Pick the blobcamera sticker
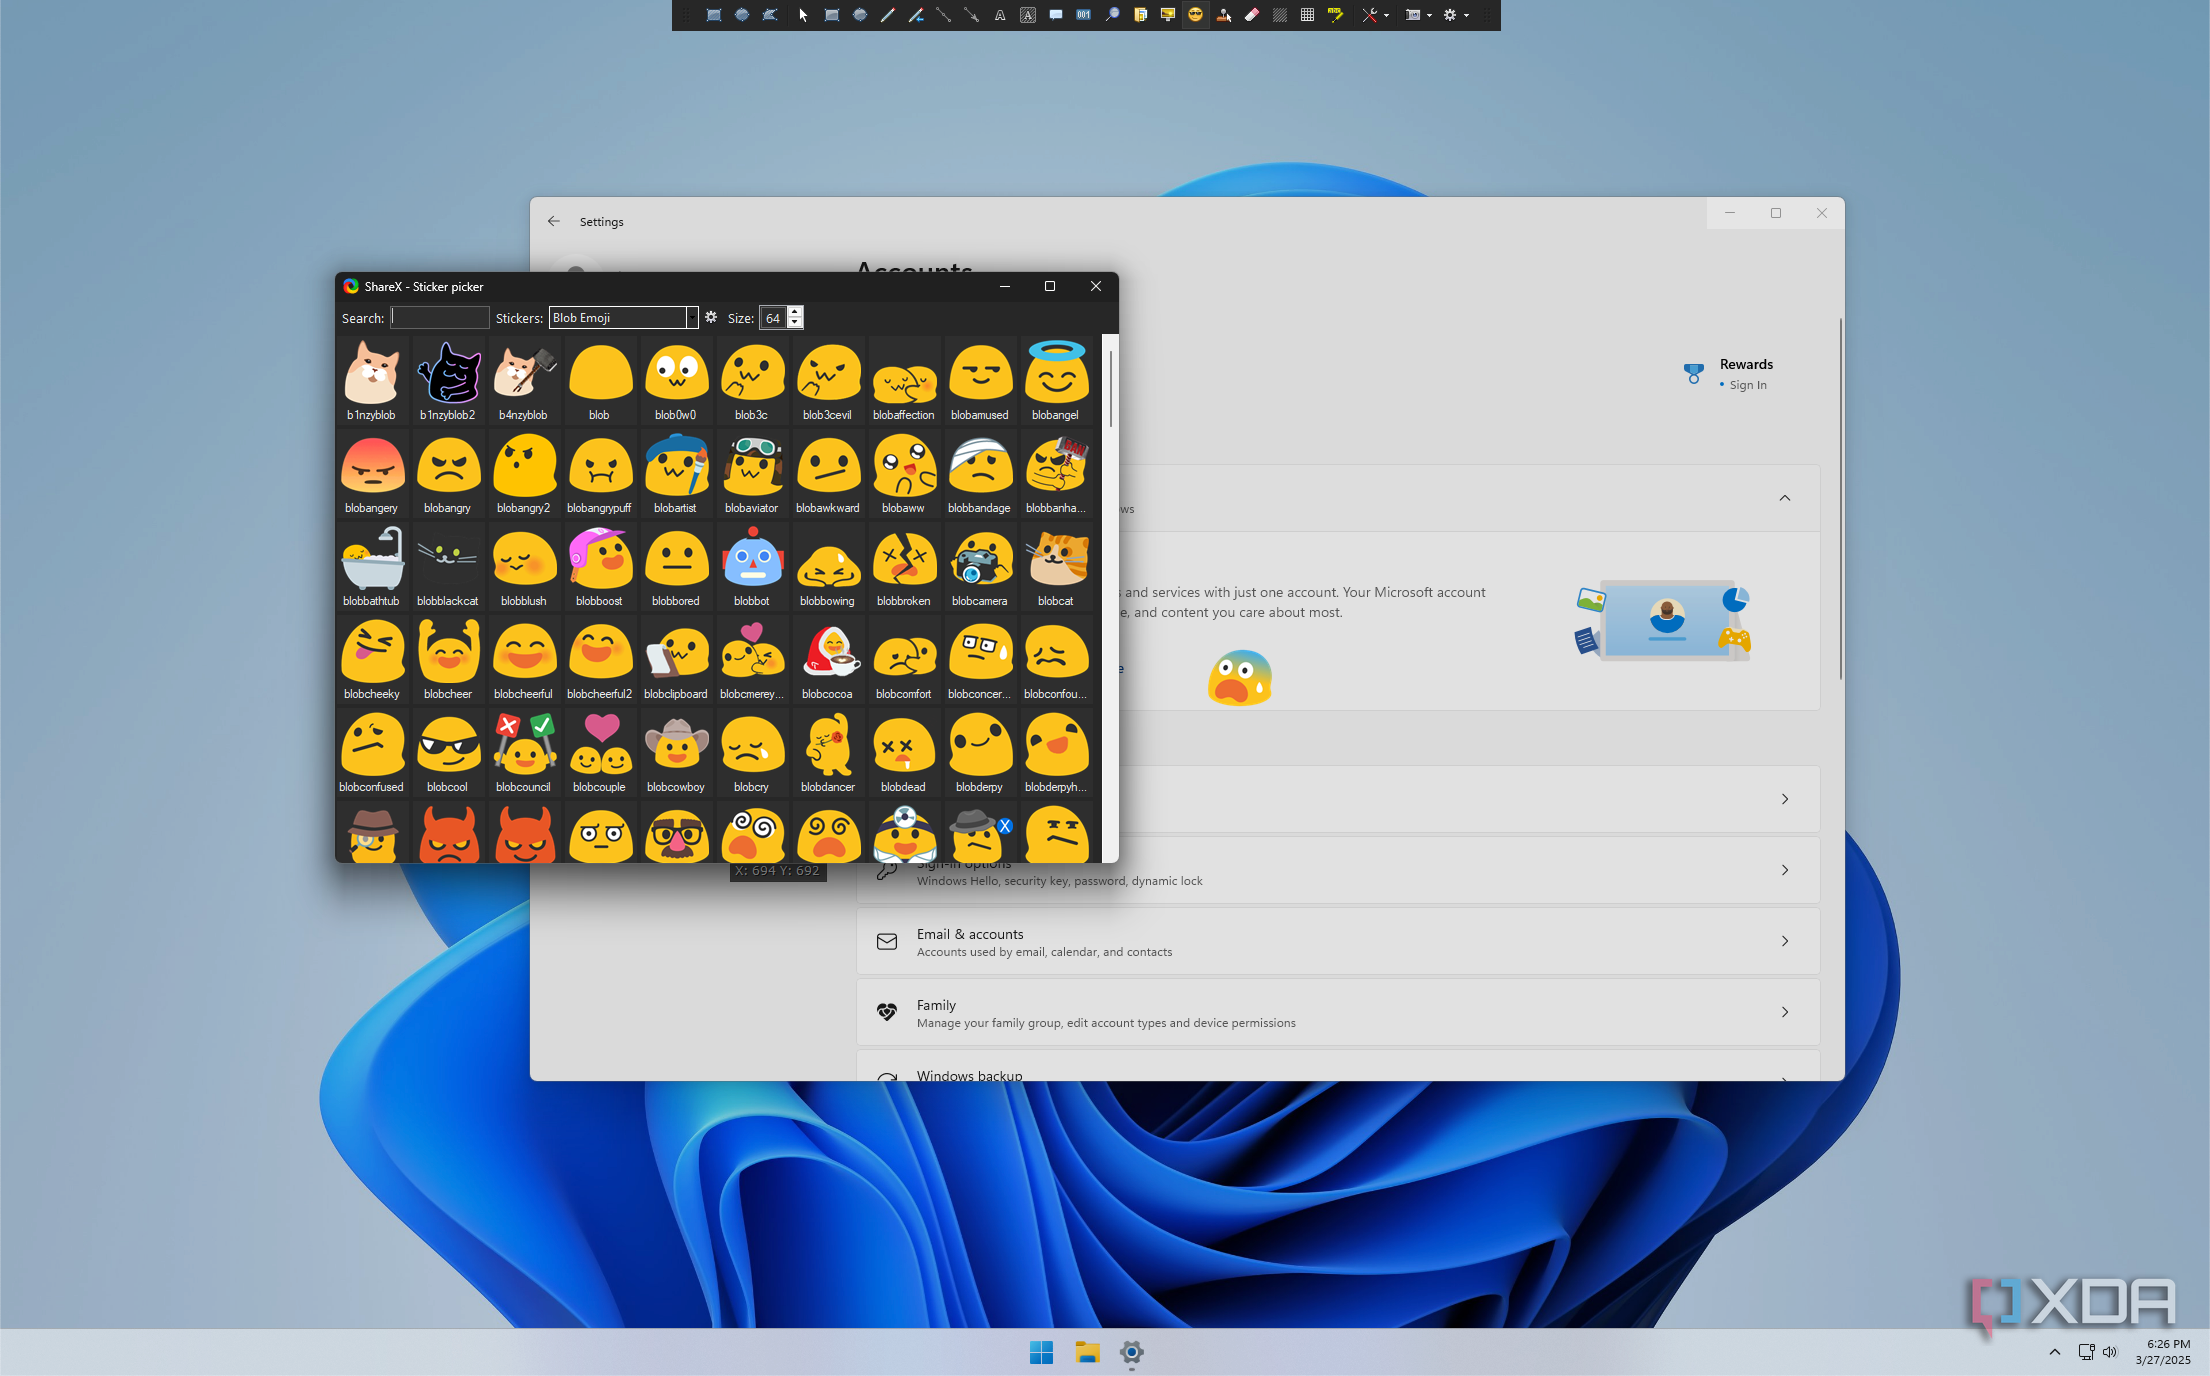This screenshot has width=2210, height=1376. (x=980, y=567)
